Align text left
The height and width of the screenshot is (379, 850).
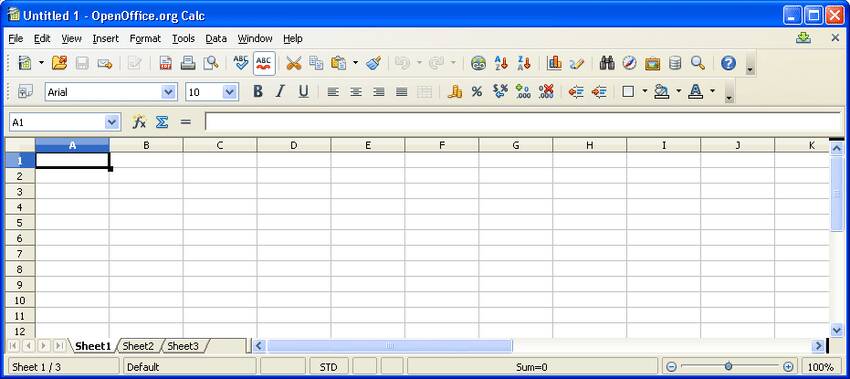click(333, 92)
